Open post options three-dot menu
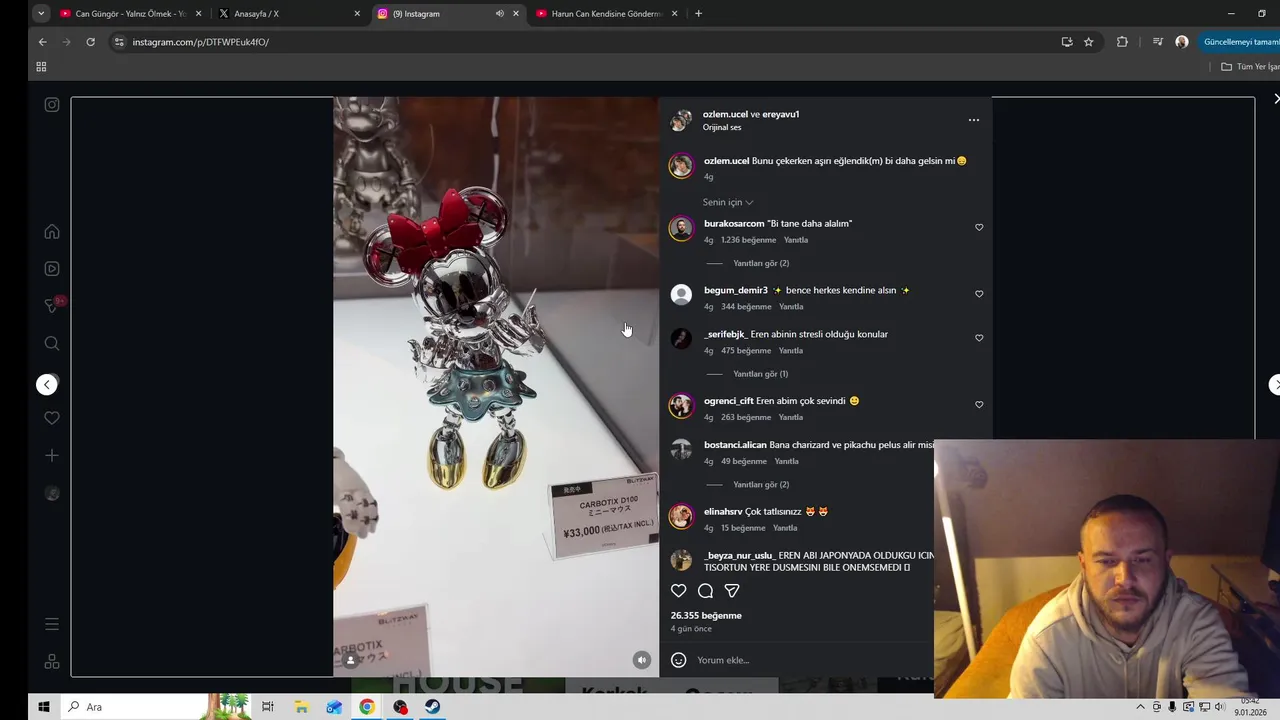1280x720 pixels. tap(974, 120)
